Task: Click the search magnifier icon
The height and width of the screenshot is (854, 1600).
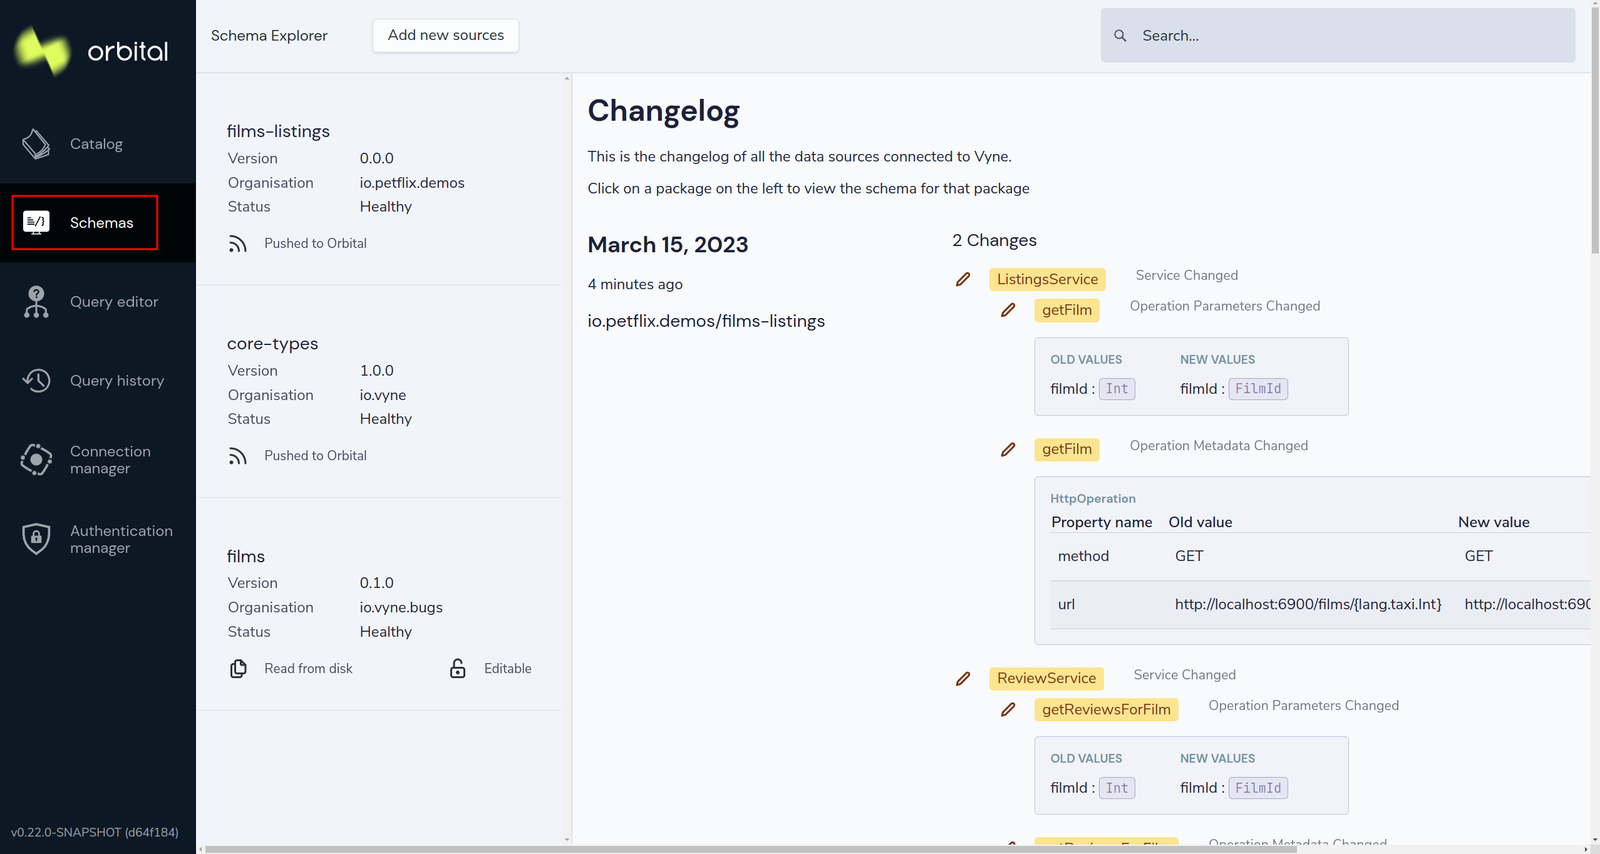Action: pyautogui.click(x=1120, y=35)
